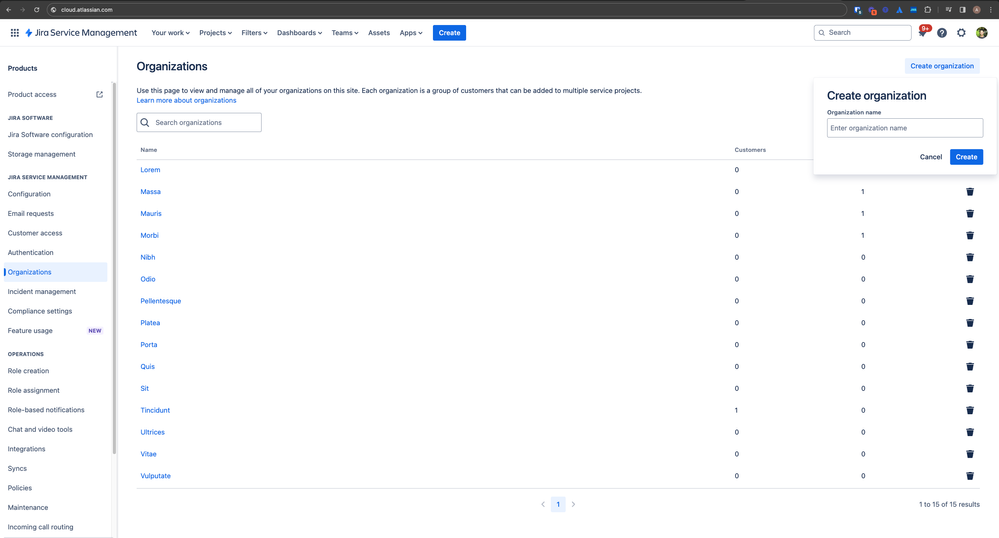
Task: Open the Lorem organization link
Action: 150,170
